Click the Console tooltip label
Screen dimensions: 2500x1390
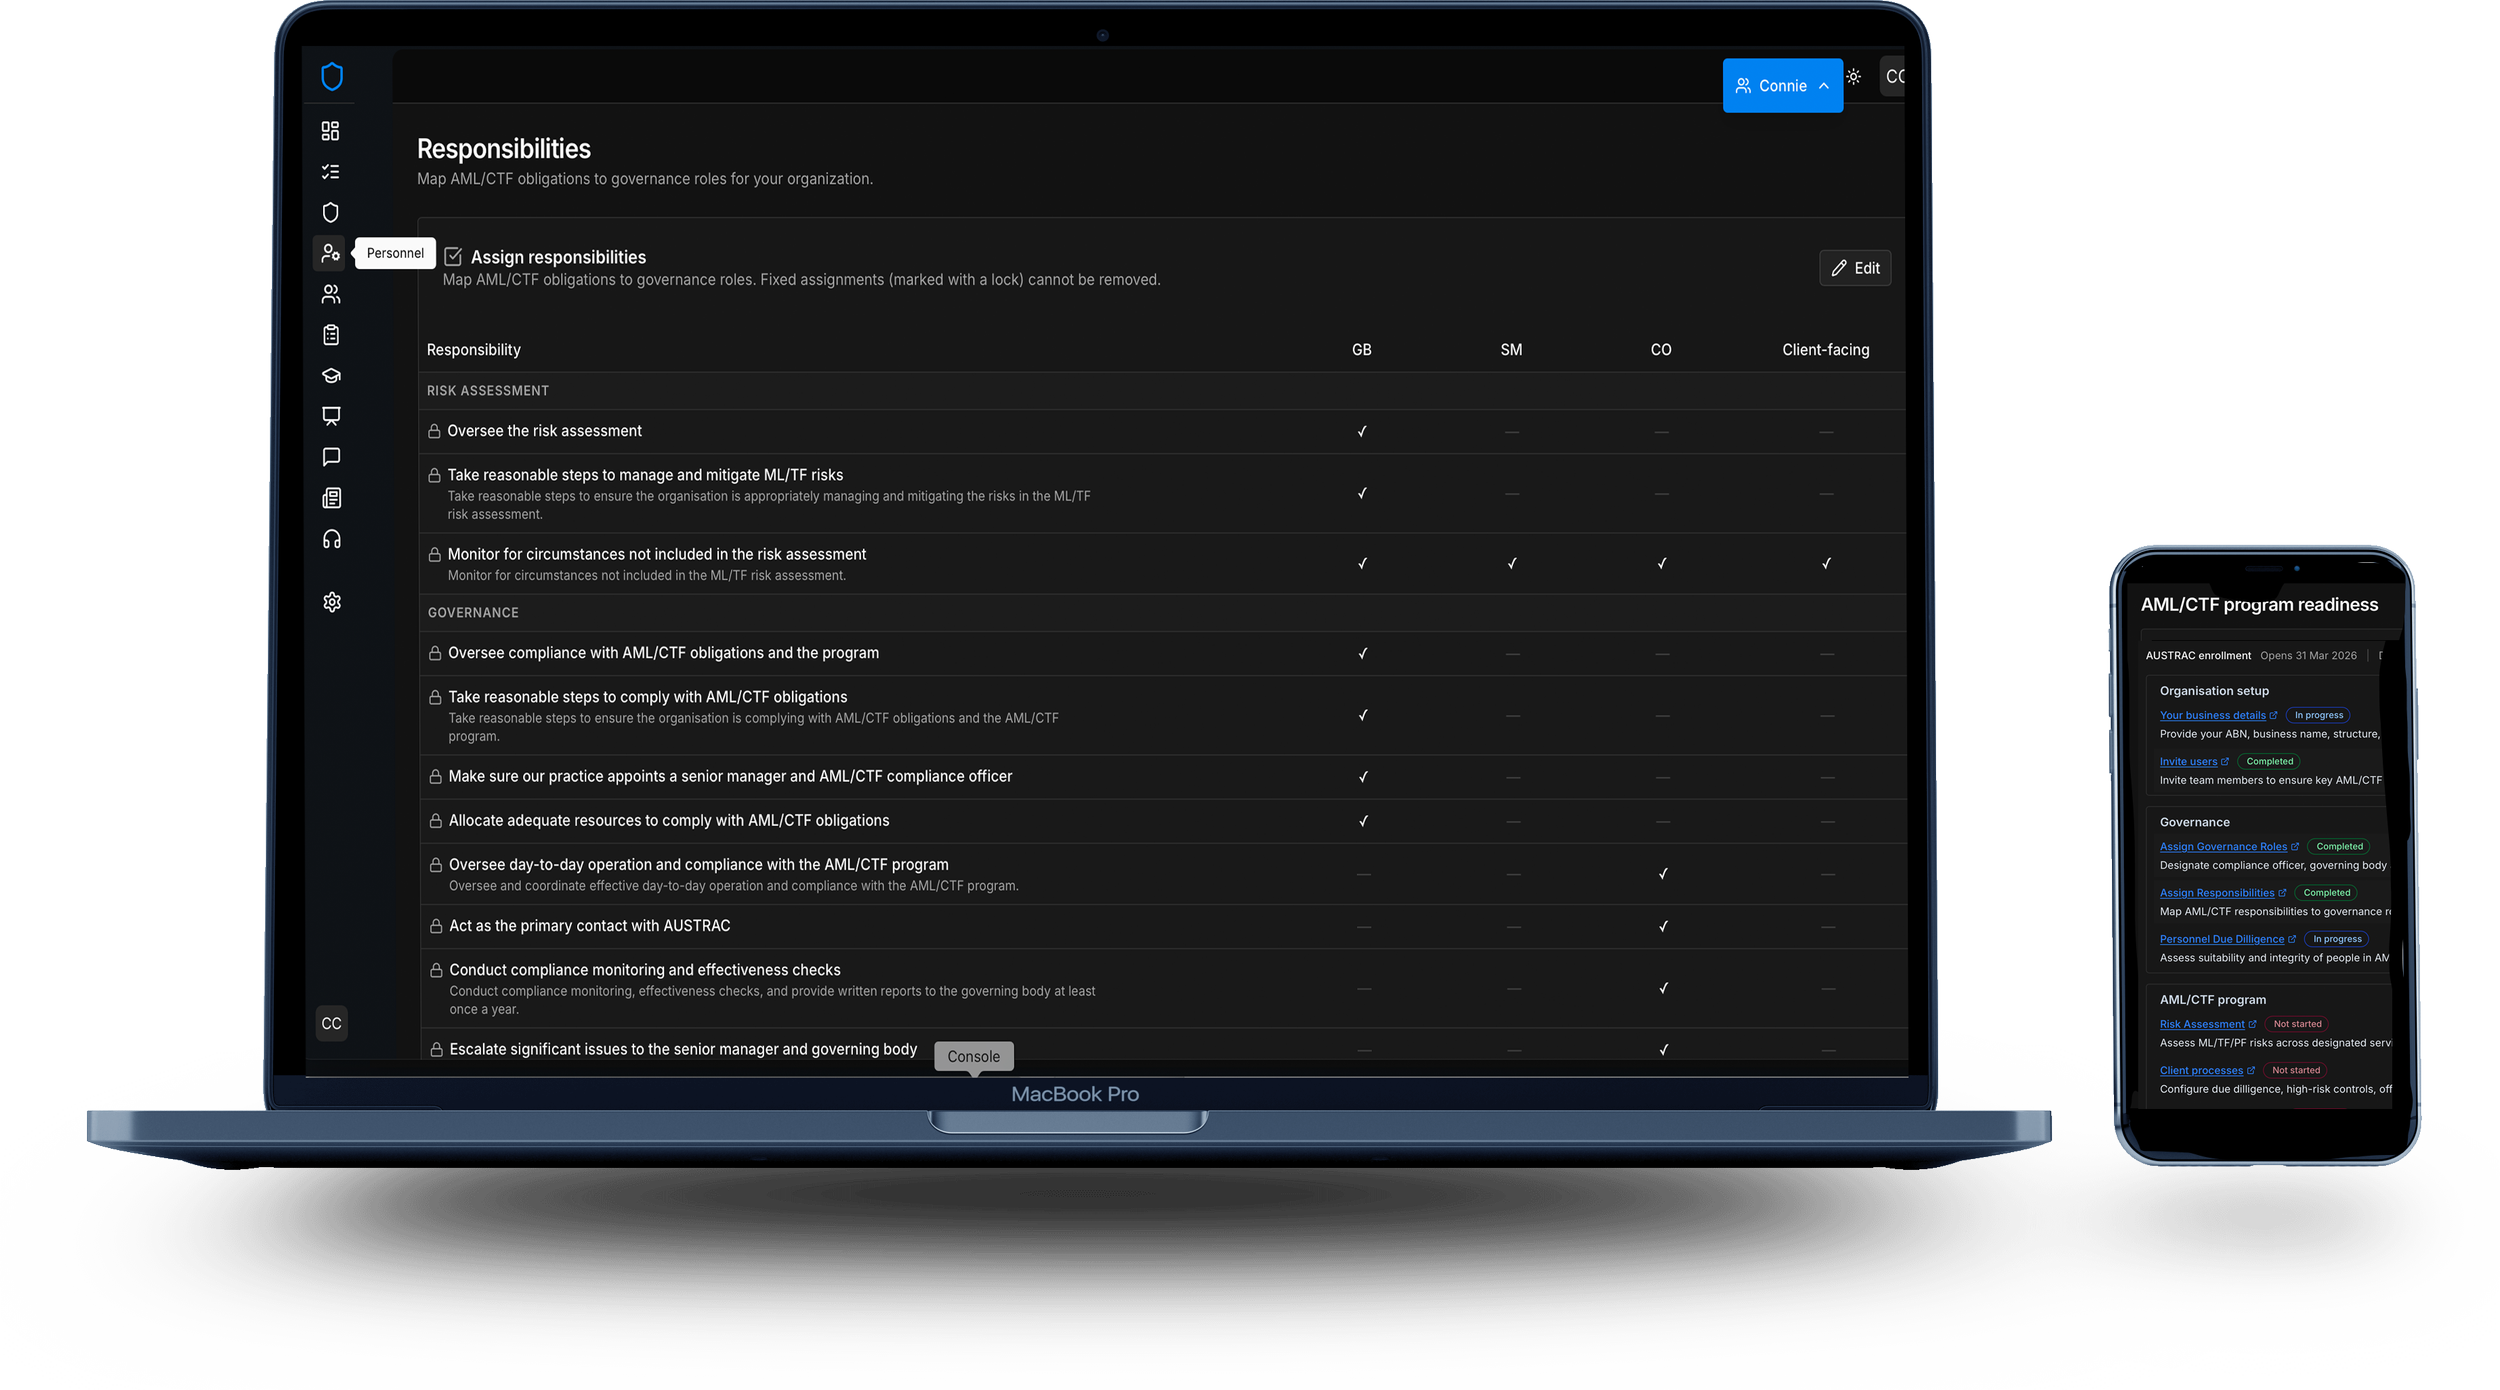973,1056
